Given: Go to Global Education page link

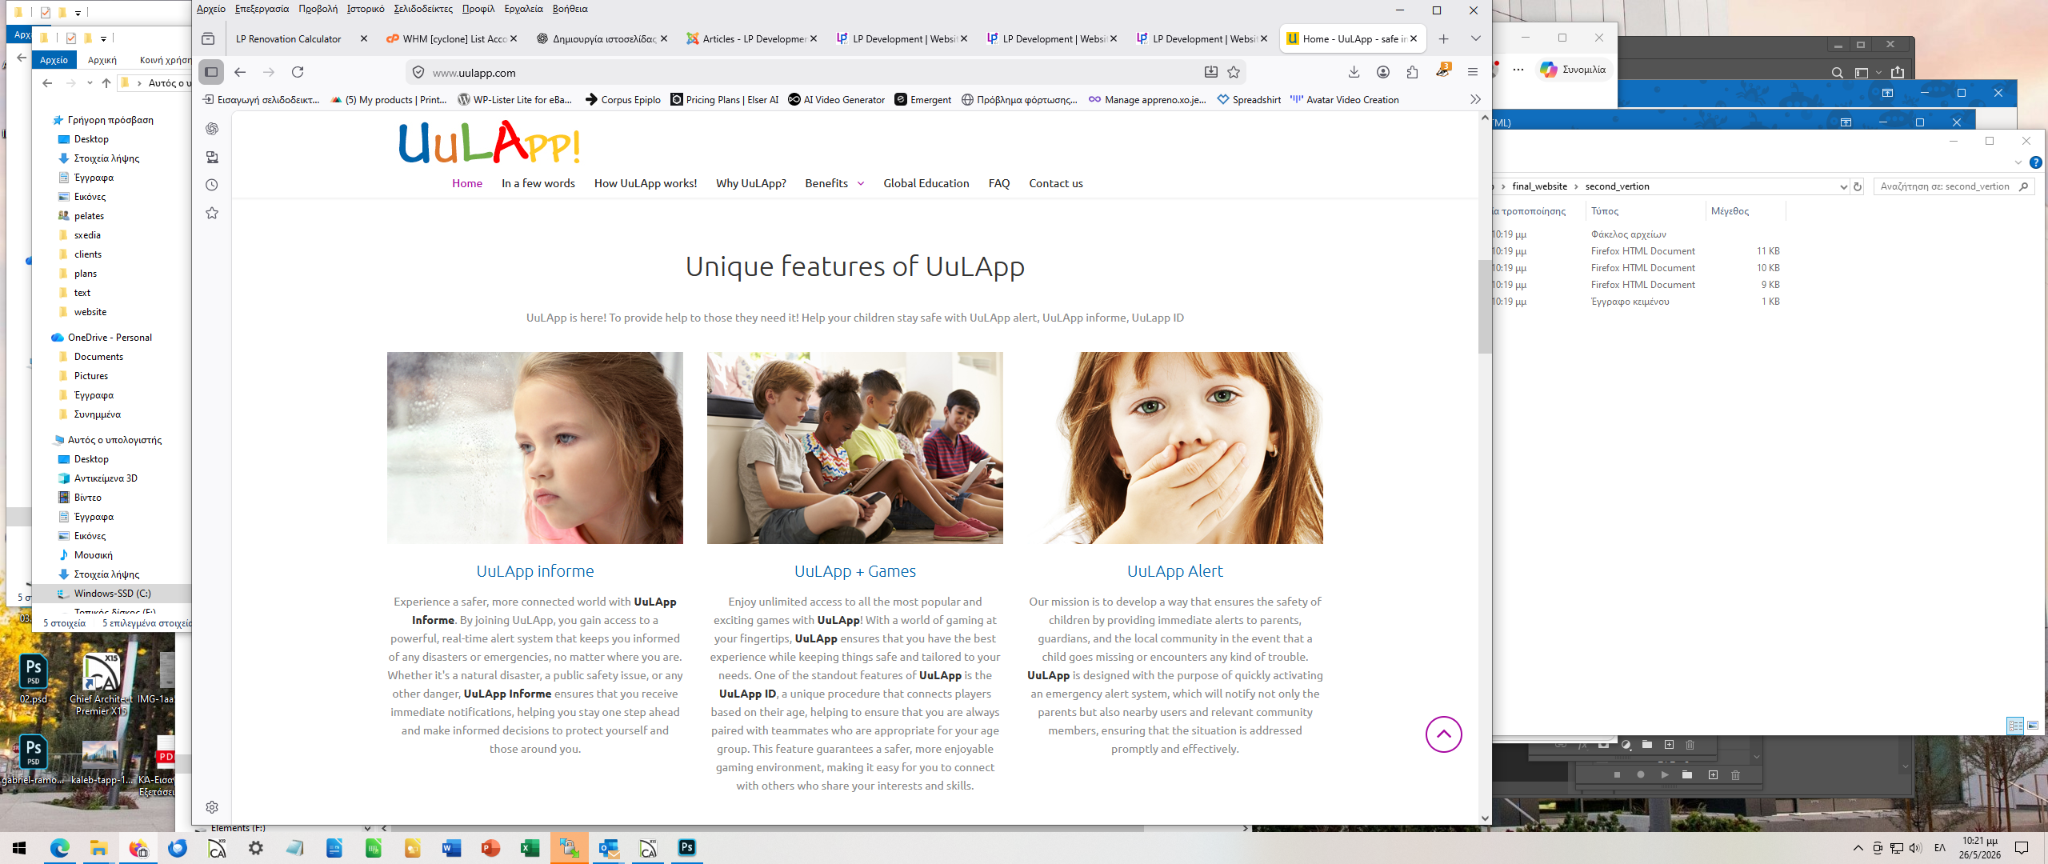Looking at the screenshot, I should pos(926,184).
